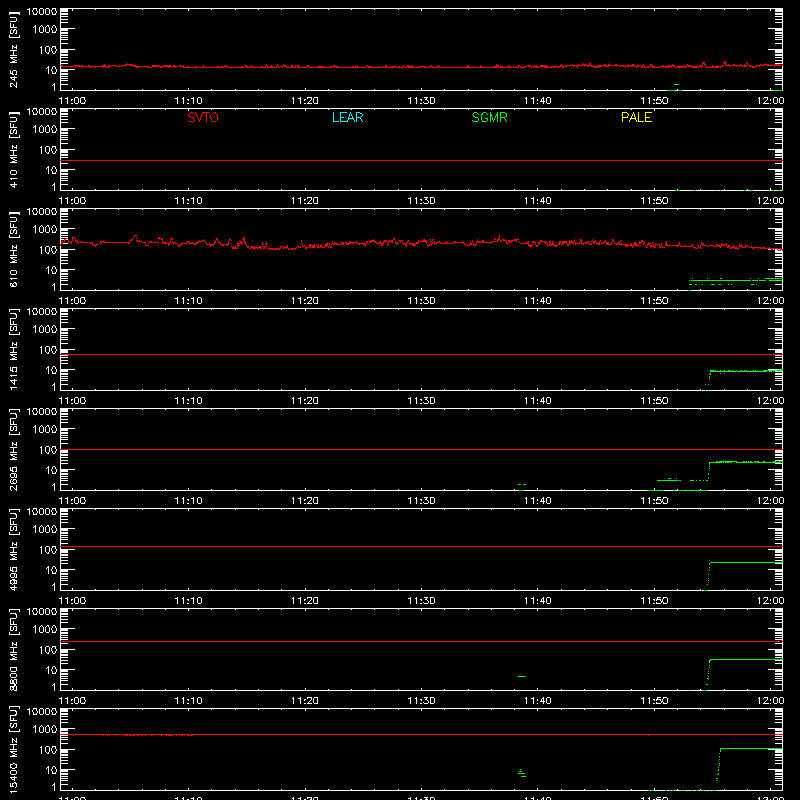Click the 10 y-axis value of the 1415 MHz panel

point(51,370)
